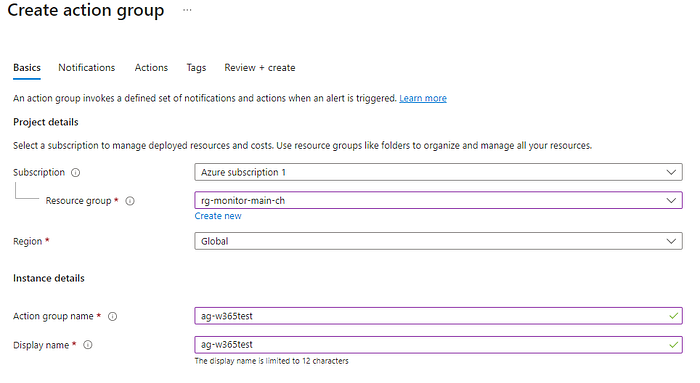Switch to the Actions tab
Viewport: 700px width, 383px height.
(x=151, y=67)
